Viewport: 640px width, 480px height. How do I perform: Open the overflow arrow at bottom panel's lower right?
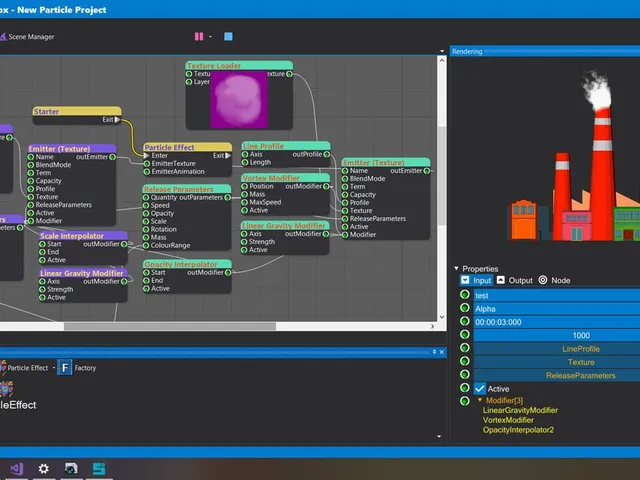click(x=439, y=436)
